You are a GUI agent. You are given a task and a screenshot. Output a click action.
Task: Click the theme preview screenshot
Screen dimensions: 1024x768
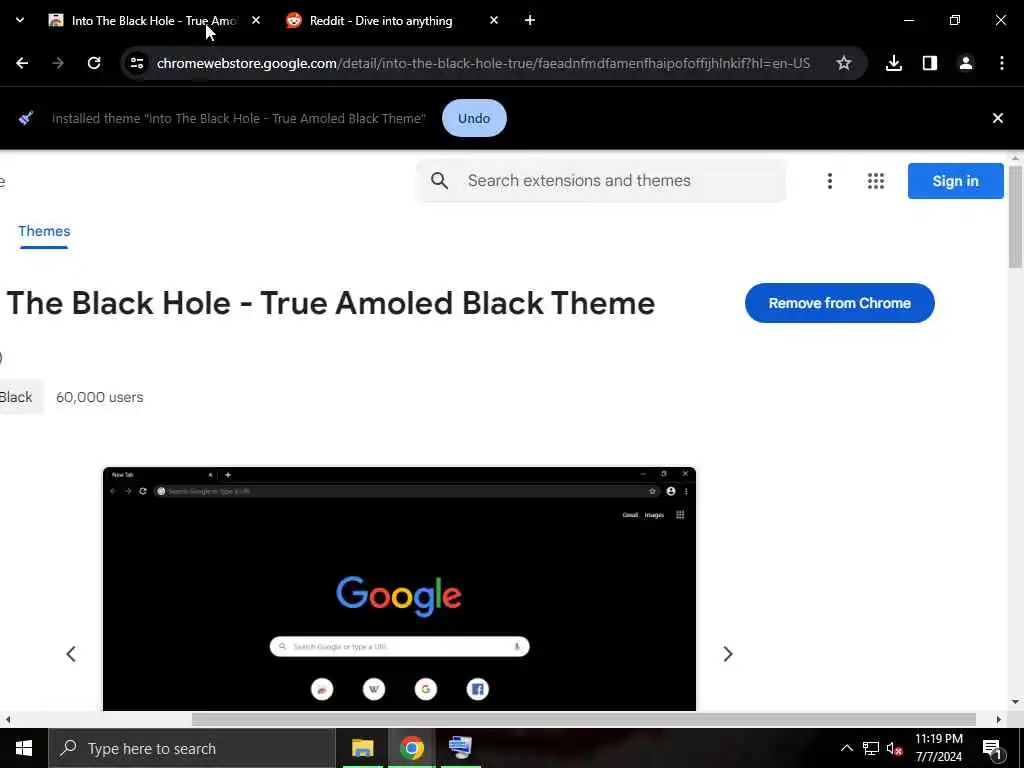399,588
